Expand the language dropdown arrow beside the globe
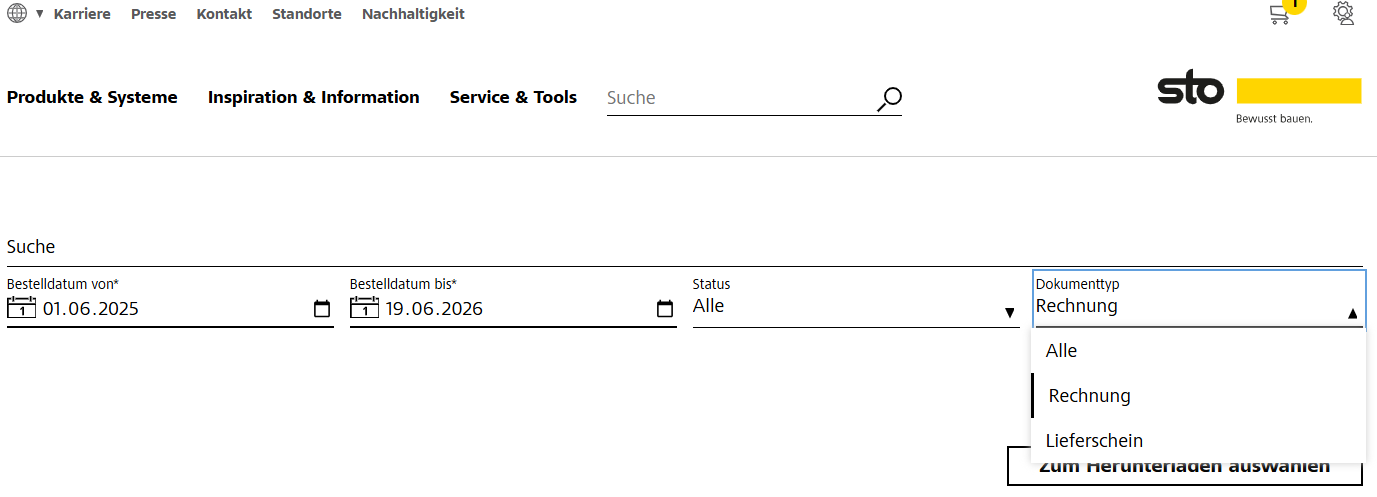The height and width of the screenshot is (497, 1377). point(40,14)
